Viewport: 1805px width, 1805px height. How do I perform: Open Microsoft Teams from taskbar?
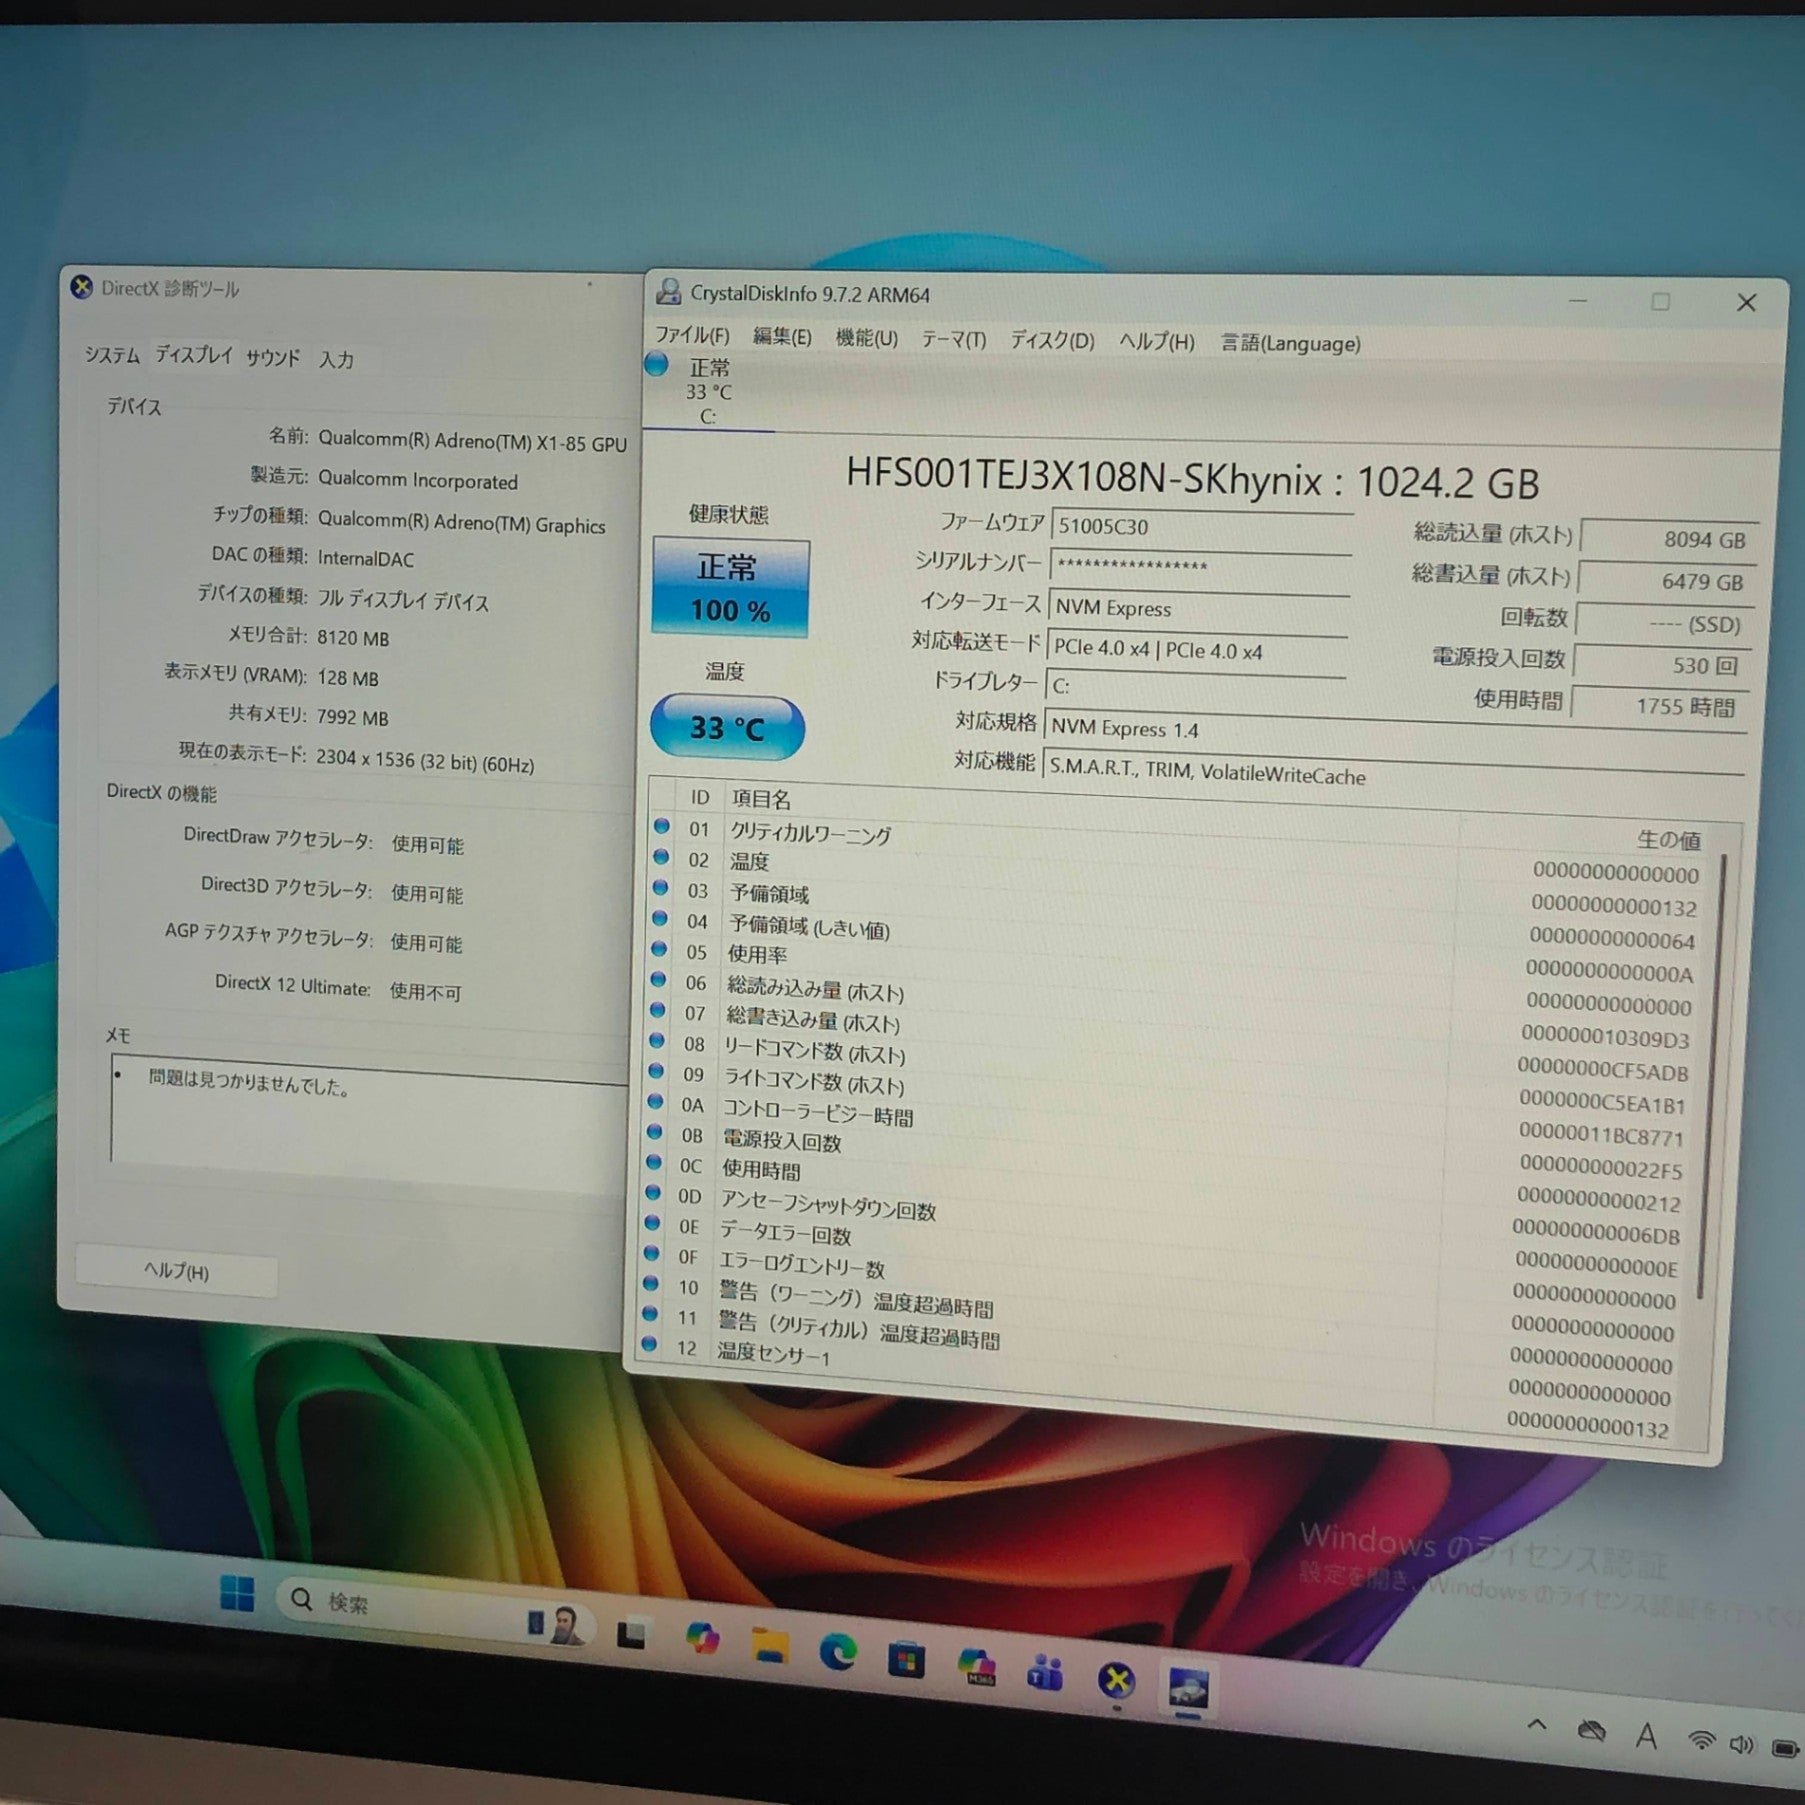click(1045, 1672)
